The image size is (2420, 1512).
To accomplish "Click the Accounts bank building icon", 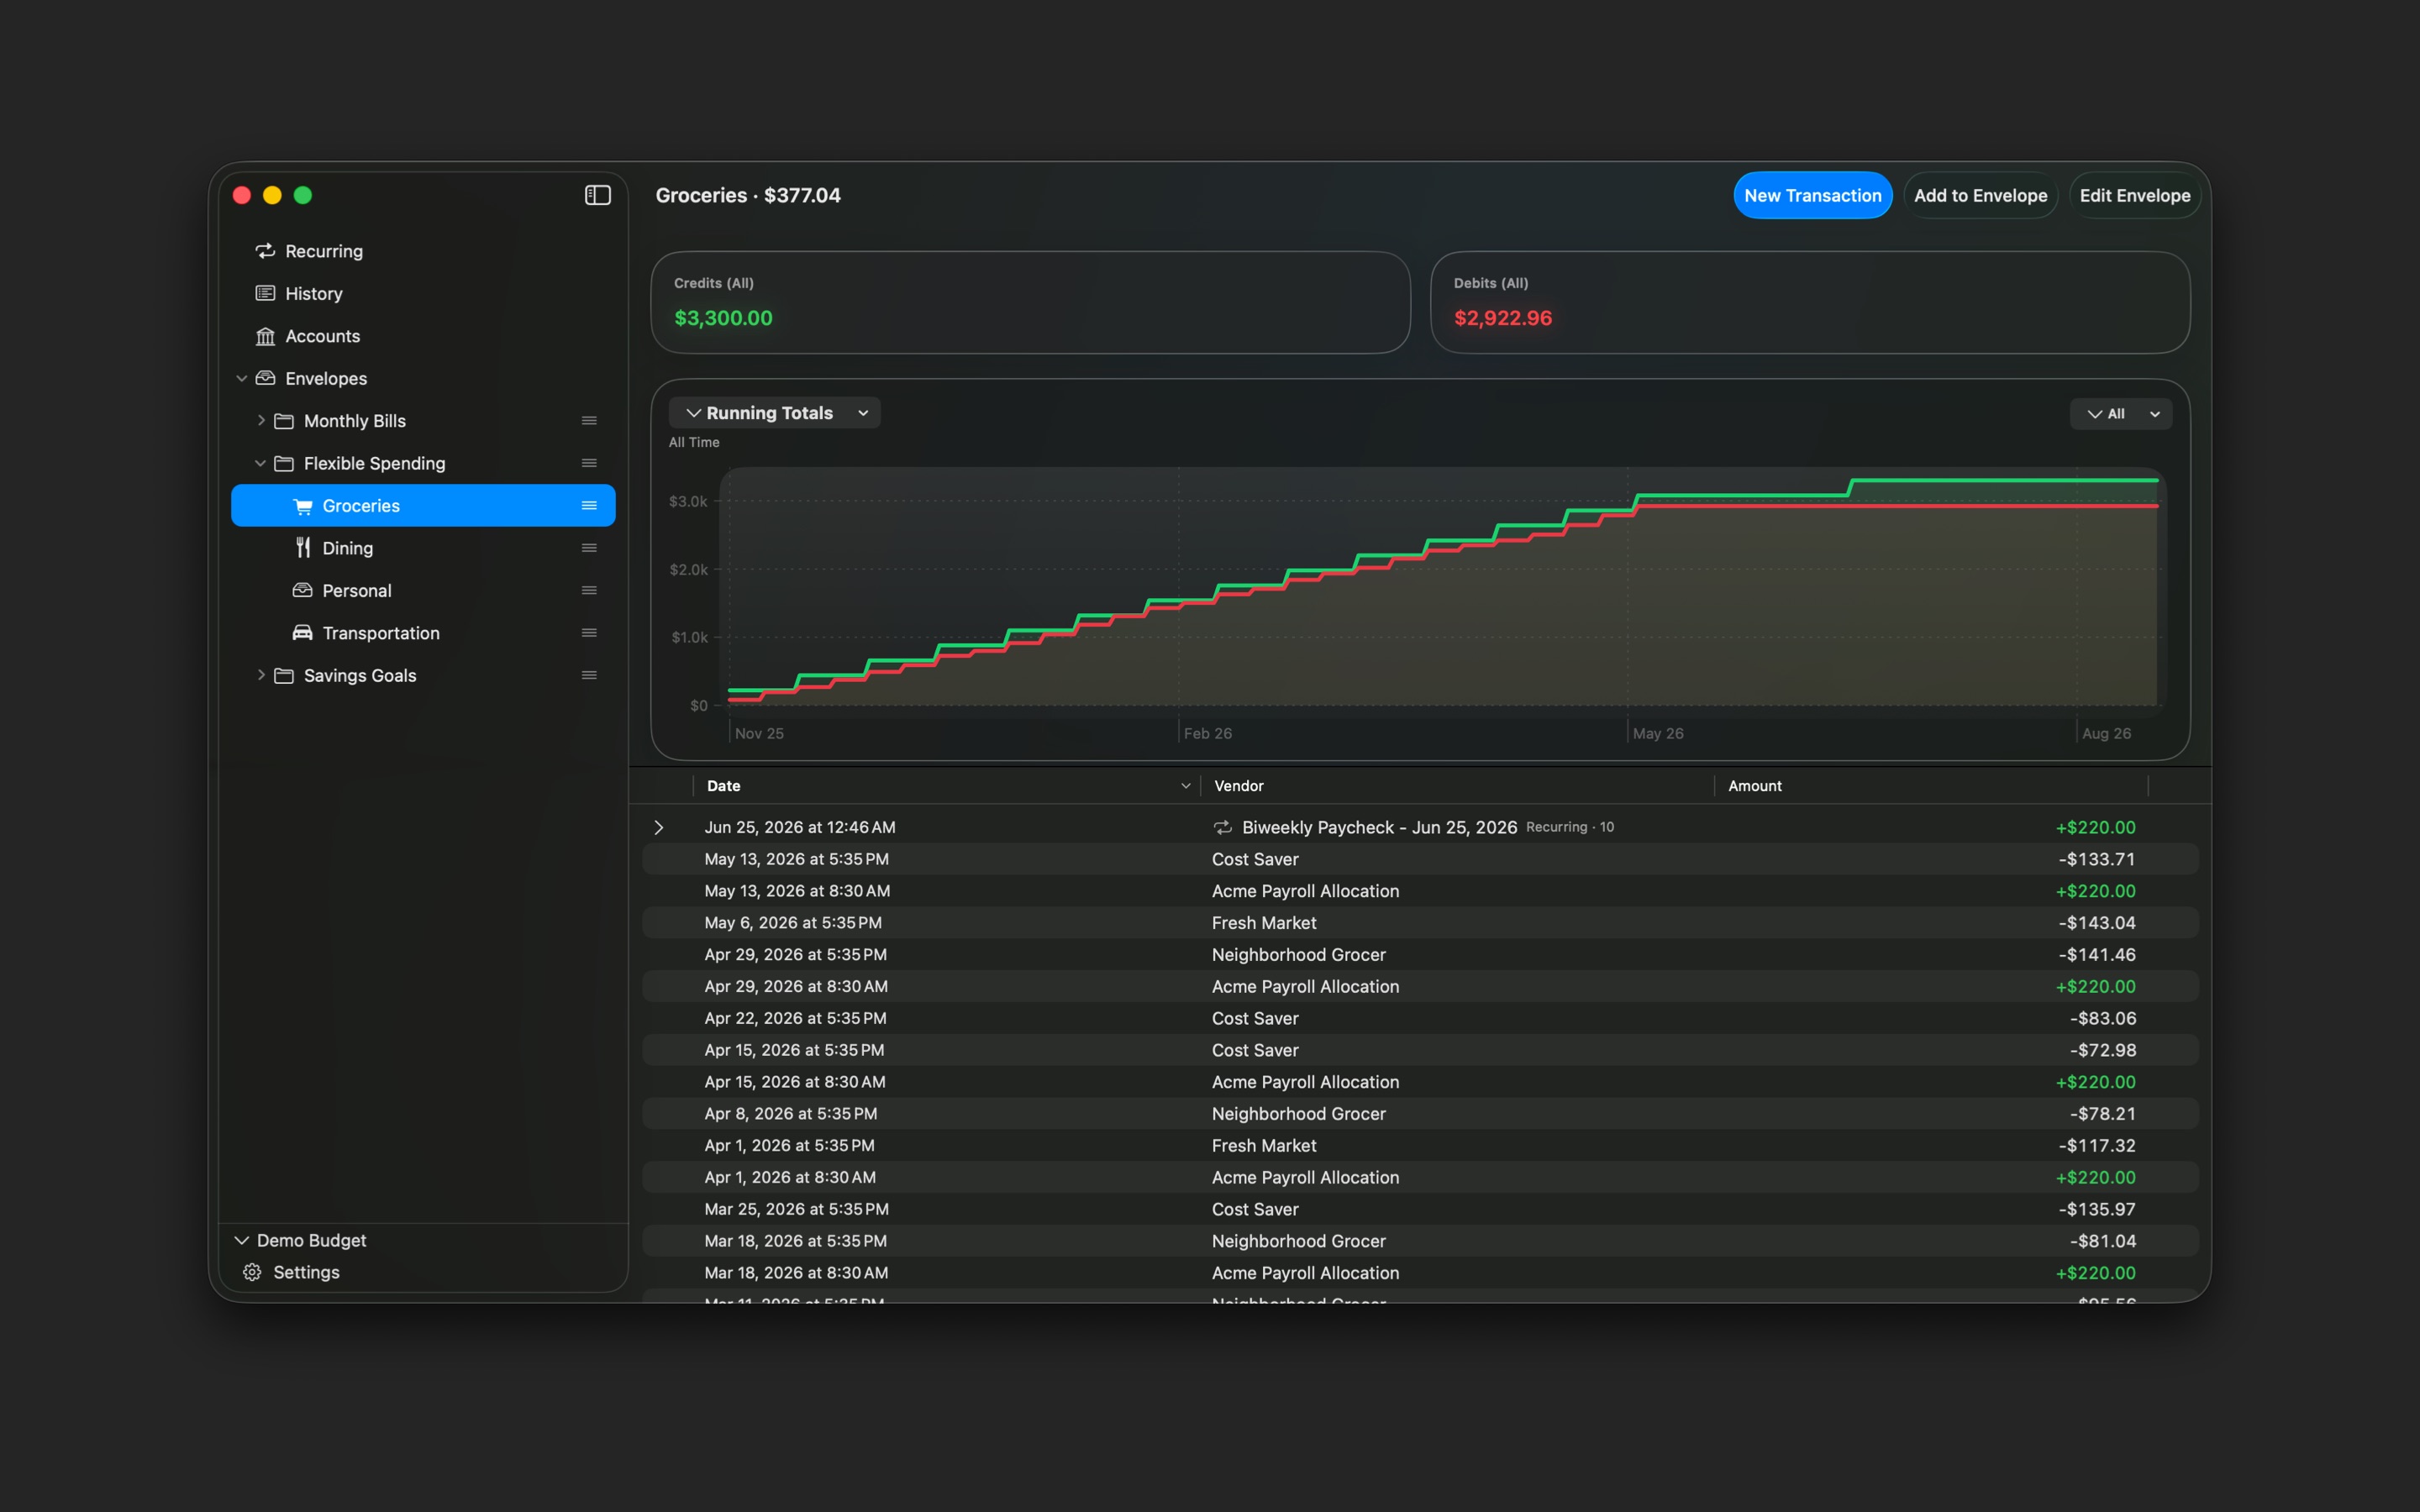I will (x=265, y=336).
